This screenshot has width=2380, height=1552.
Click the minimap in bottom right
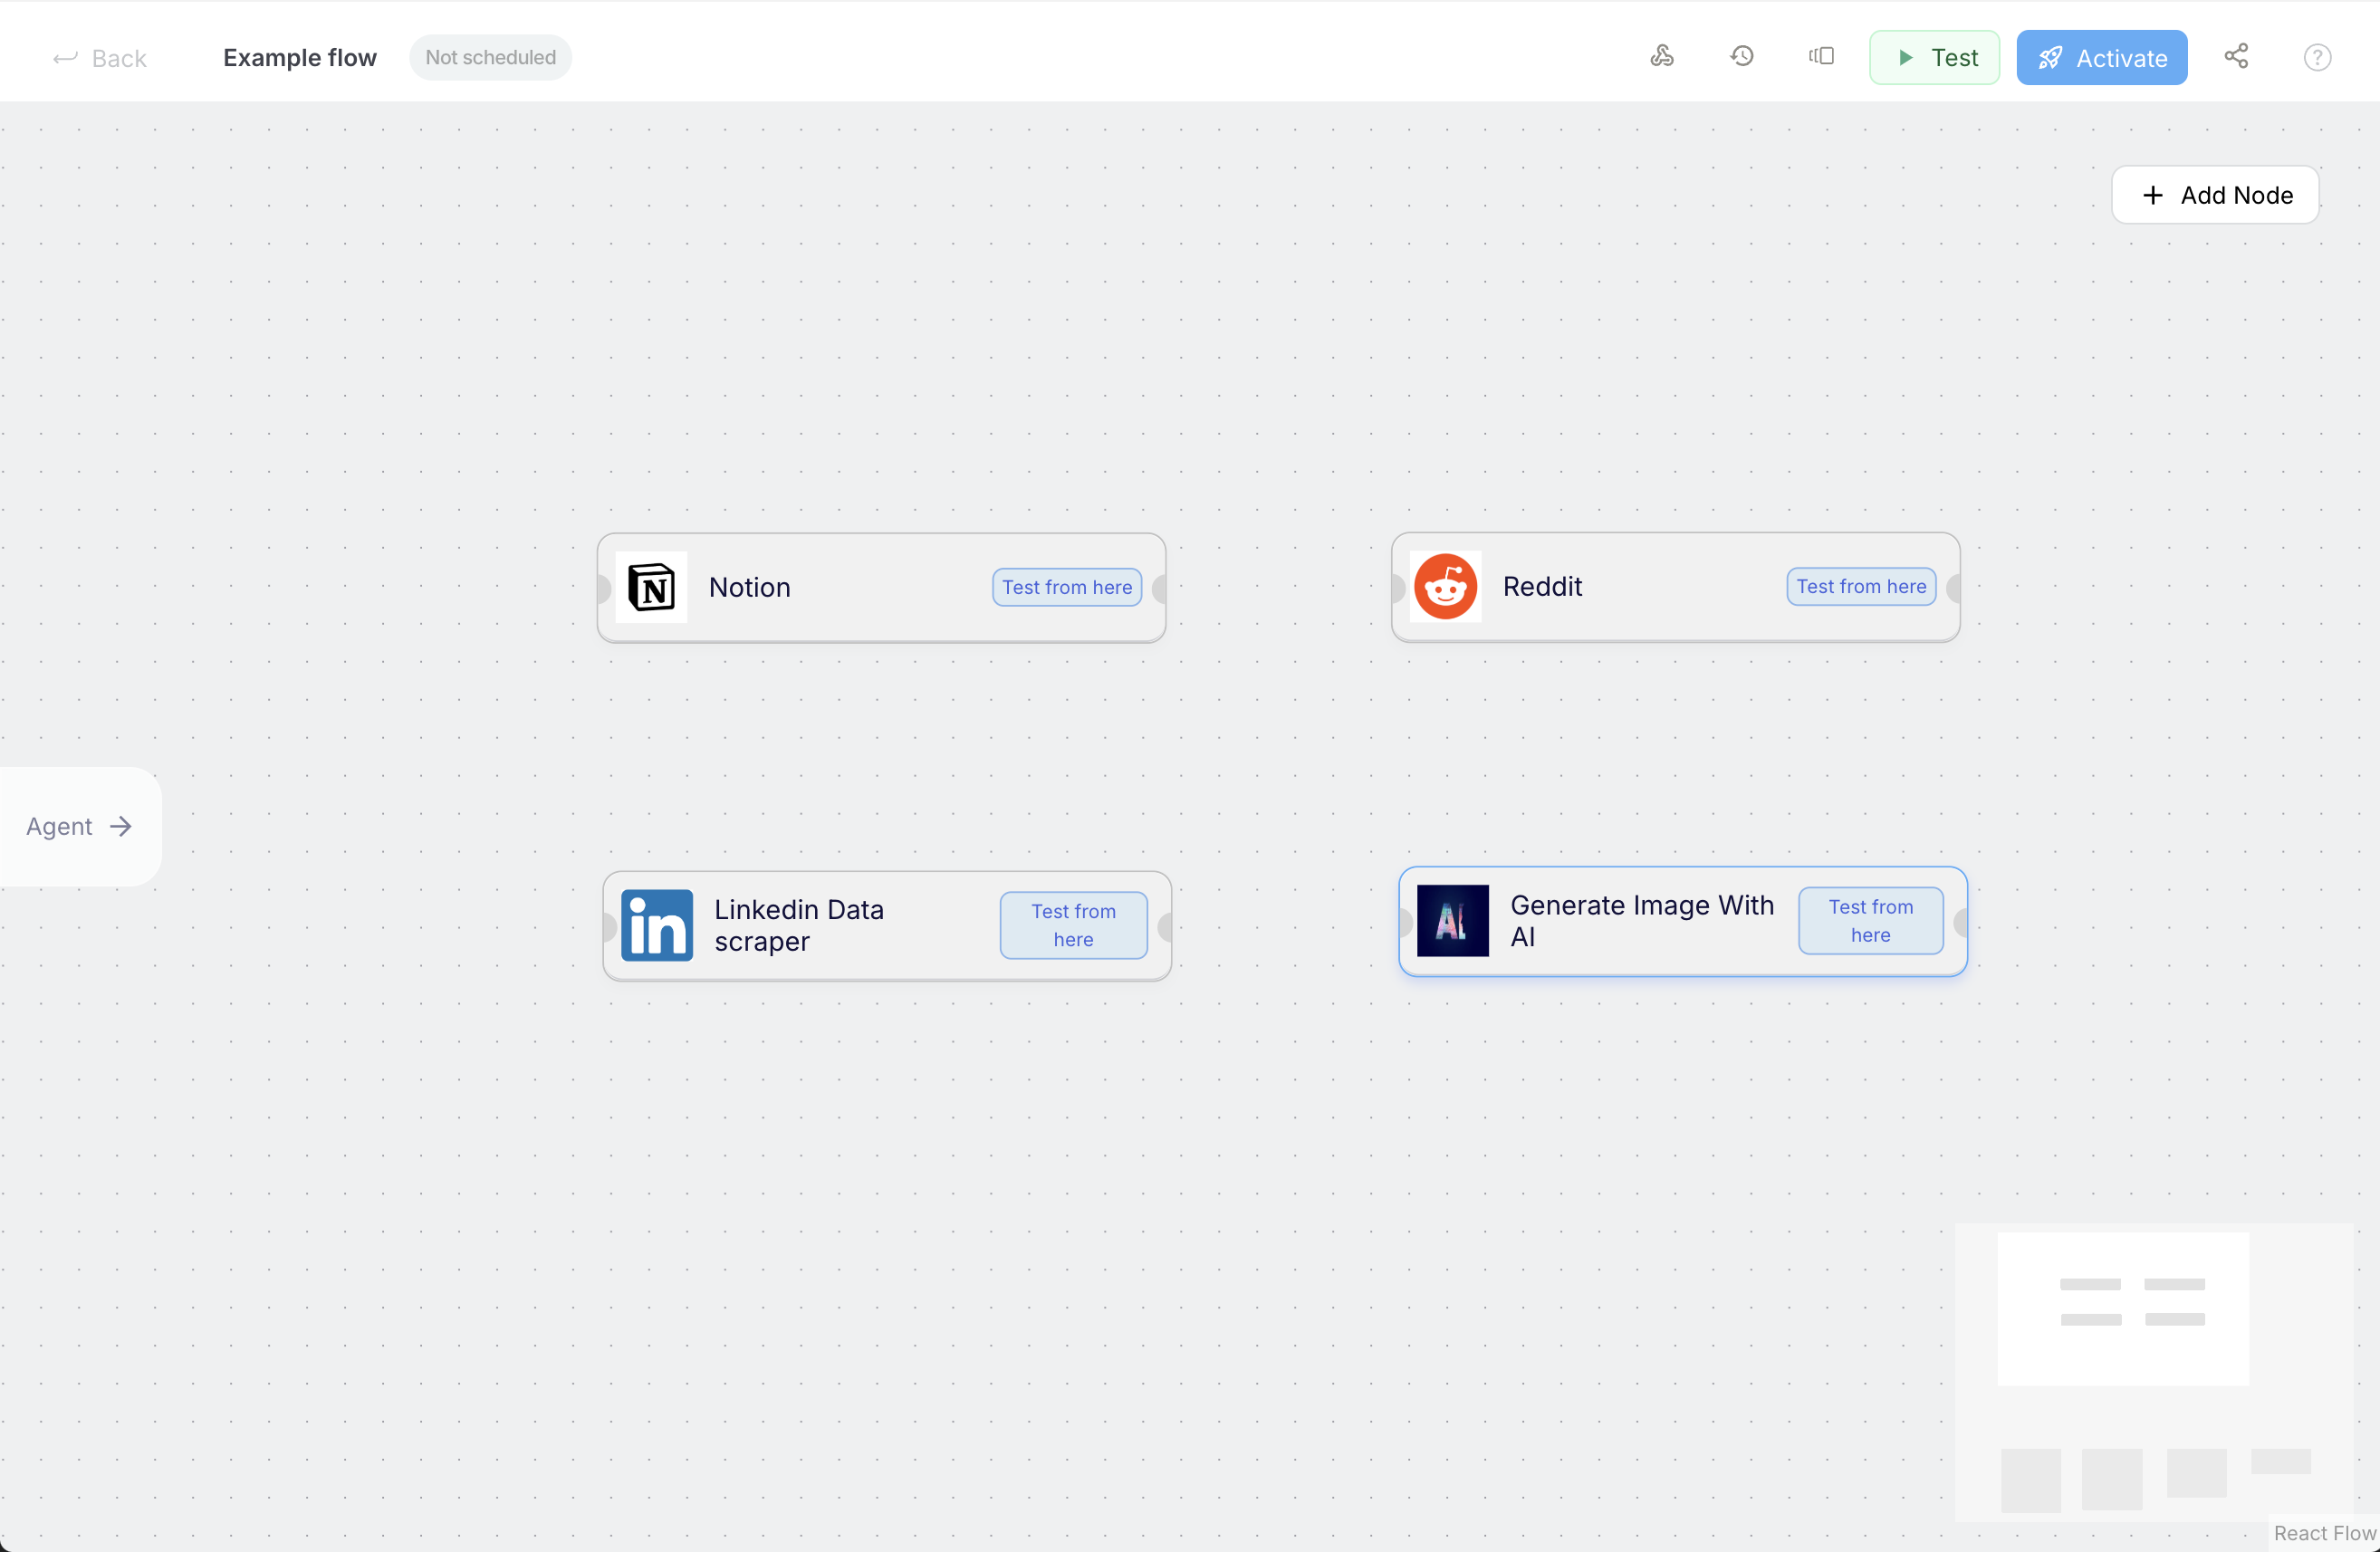(2154, 1371)
